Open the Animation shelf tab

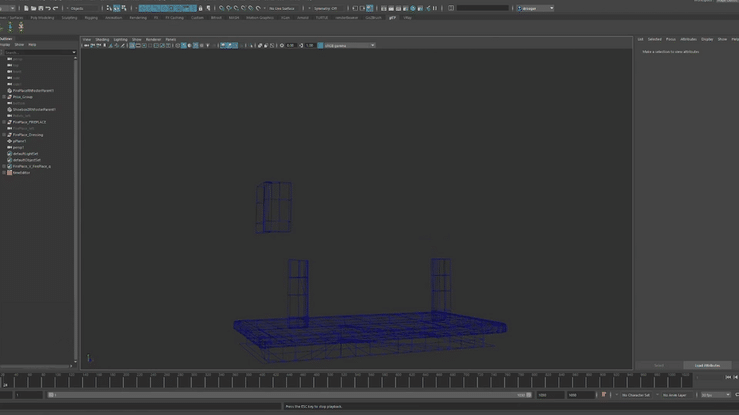[x=113, y=17]
